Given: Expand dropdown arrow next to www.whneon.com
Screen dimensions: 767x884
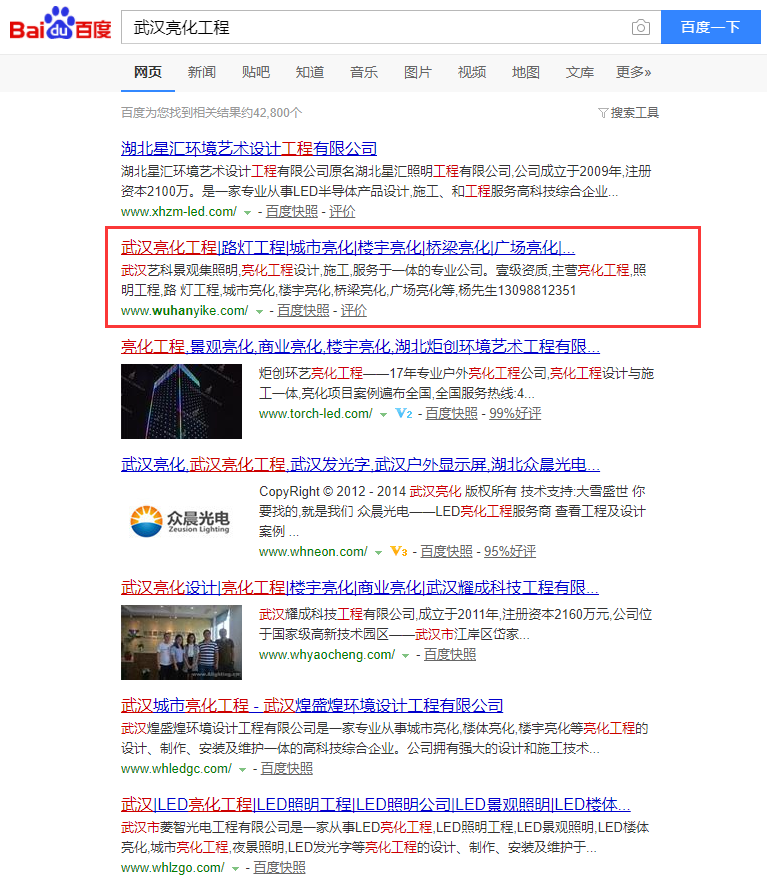Looking at the screenshot, I should click(378, 552).
